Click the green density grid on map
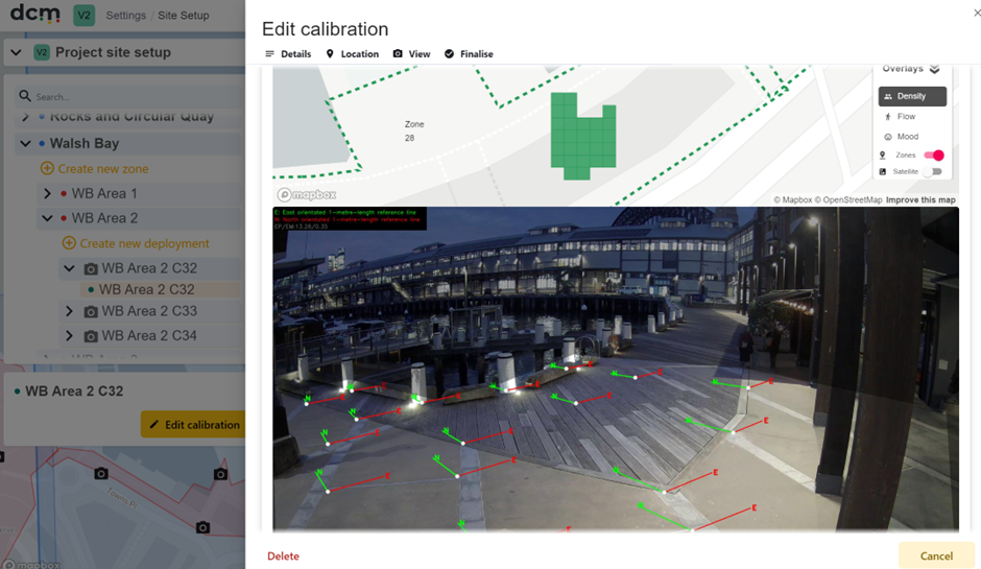 [583, 136]
